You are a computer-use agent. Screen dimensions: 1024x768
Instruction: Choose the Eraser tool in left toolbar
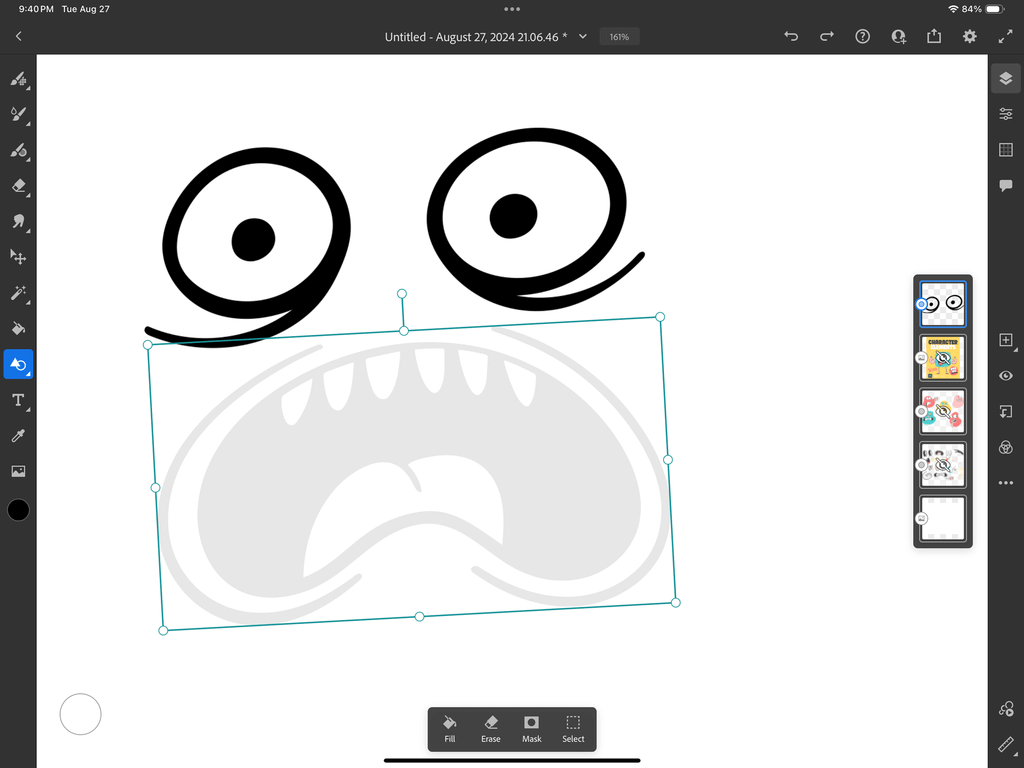pyautogui.click(x=18, y=186)
